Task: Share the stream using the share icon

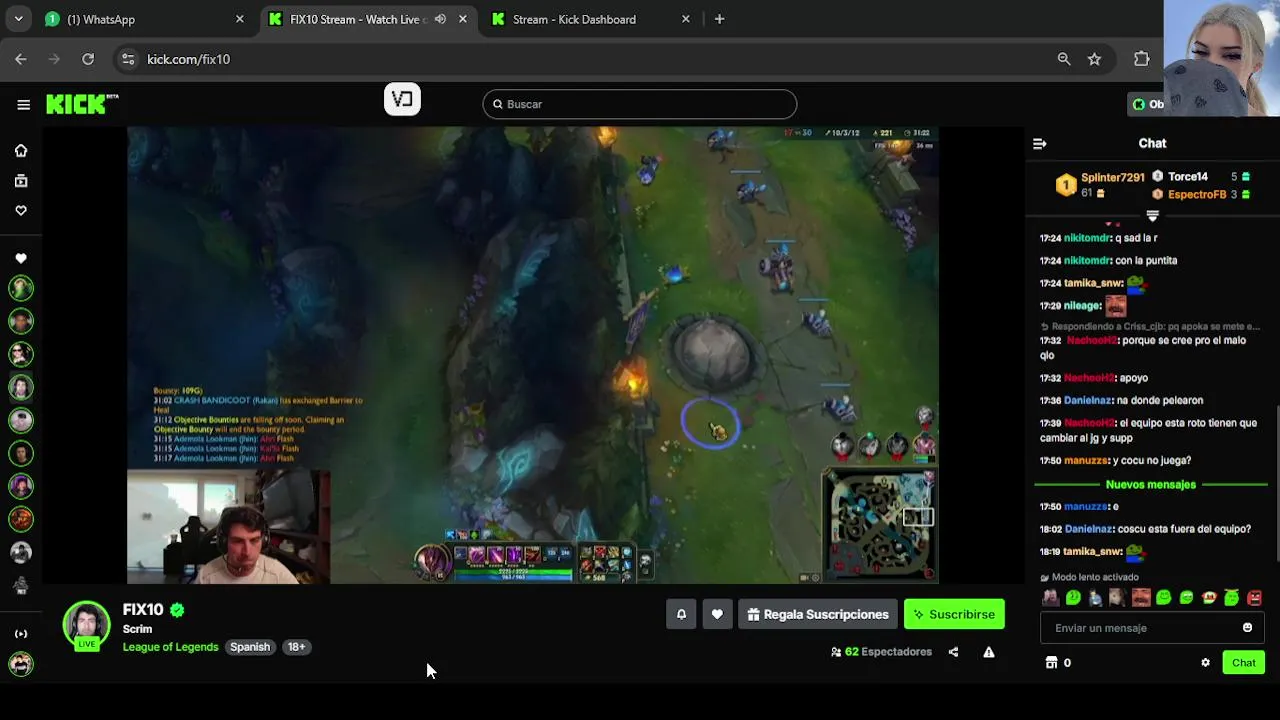Action: 953,652
